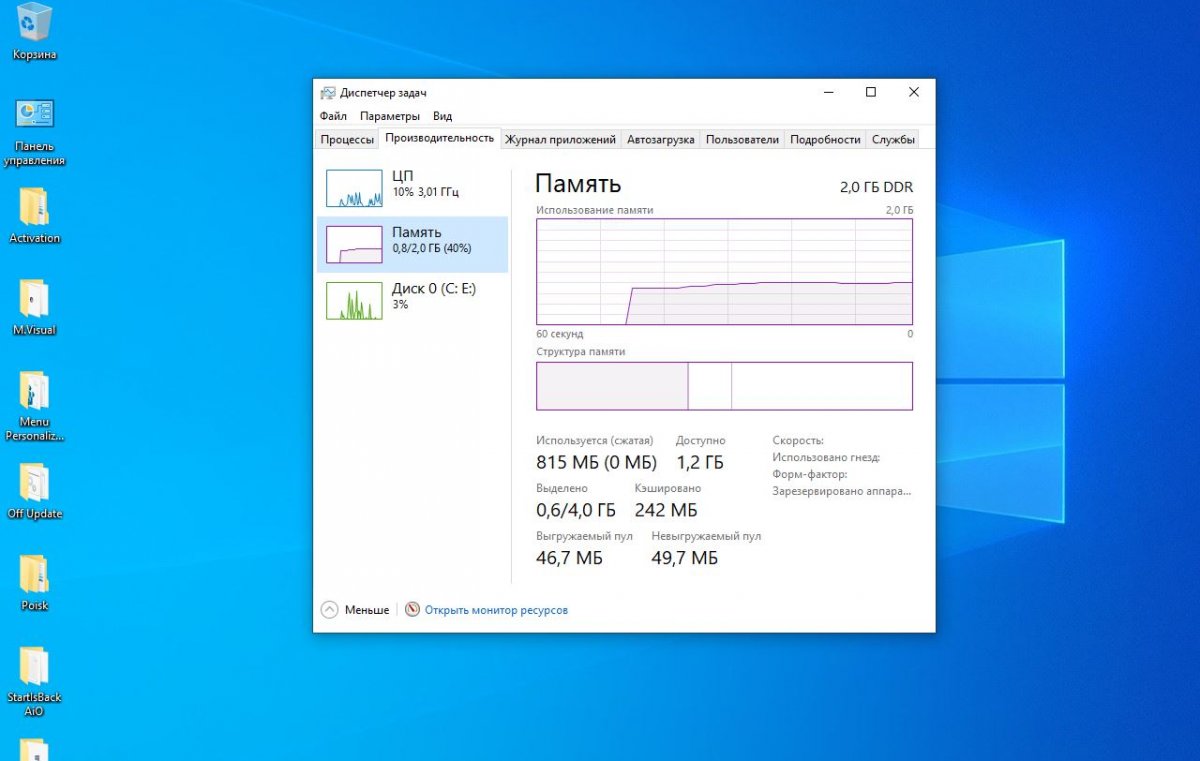The width and height of the screenshot is (1200, 761).
Task: Switch to the Службы tab
Action: tap(893, 140)
